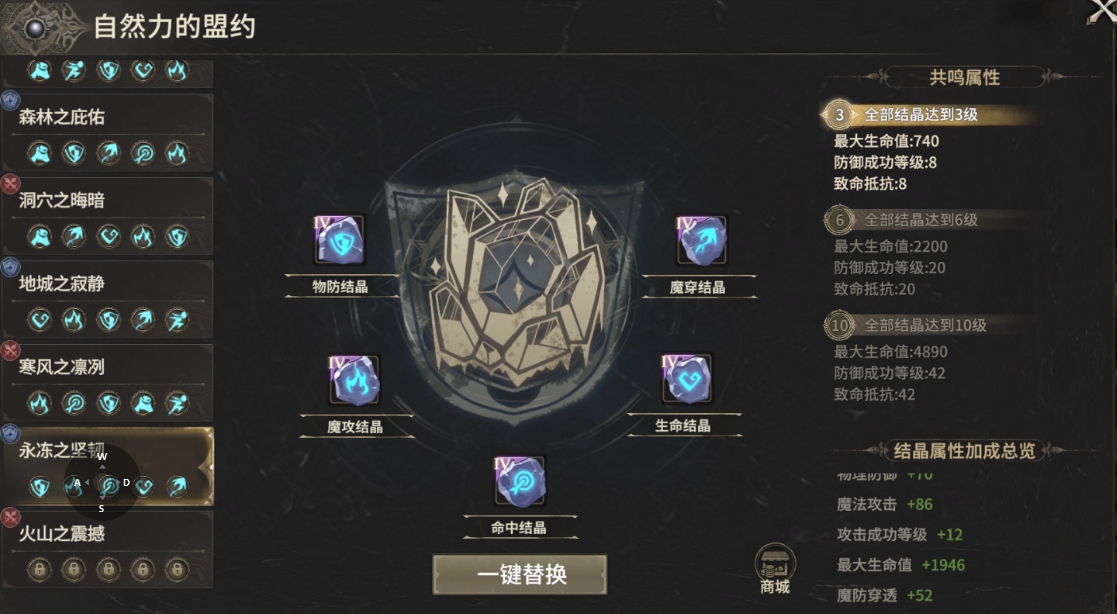Select the 魔攻结晶 crystal icon
This screenshot has height=614, width=1117.
354,380
